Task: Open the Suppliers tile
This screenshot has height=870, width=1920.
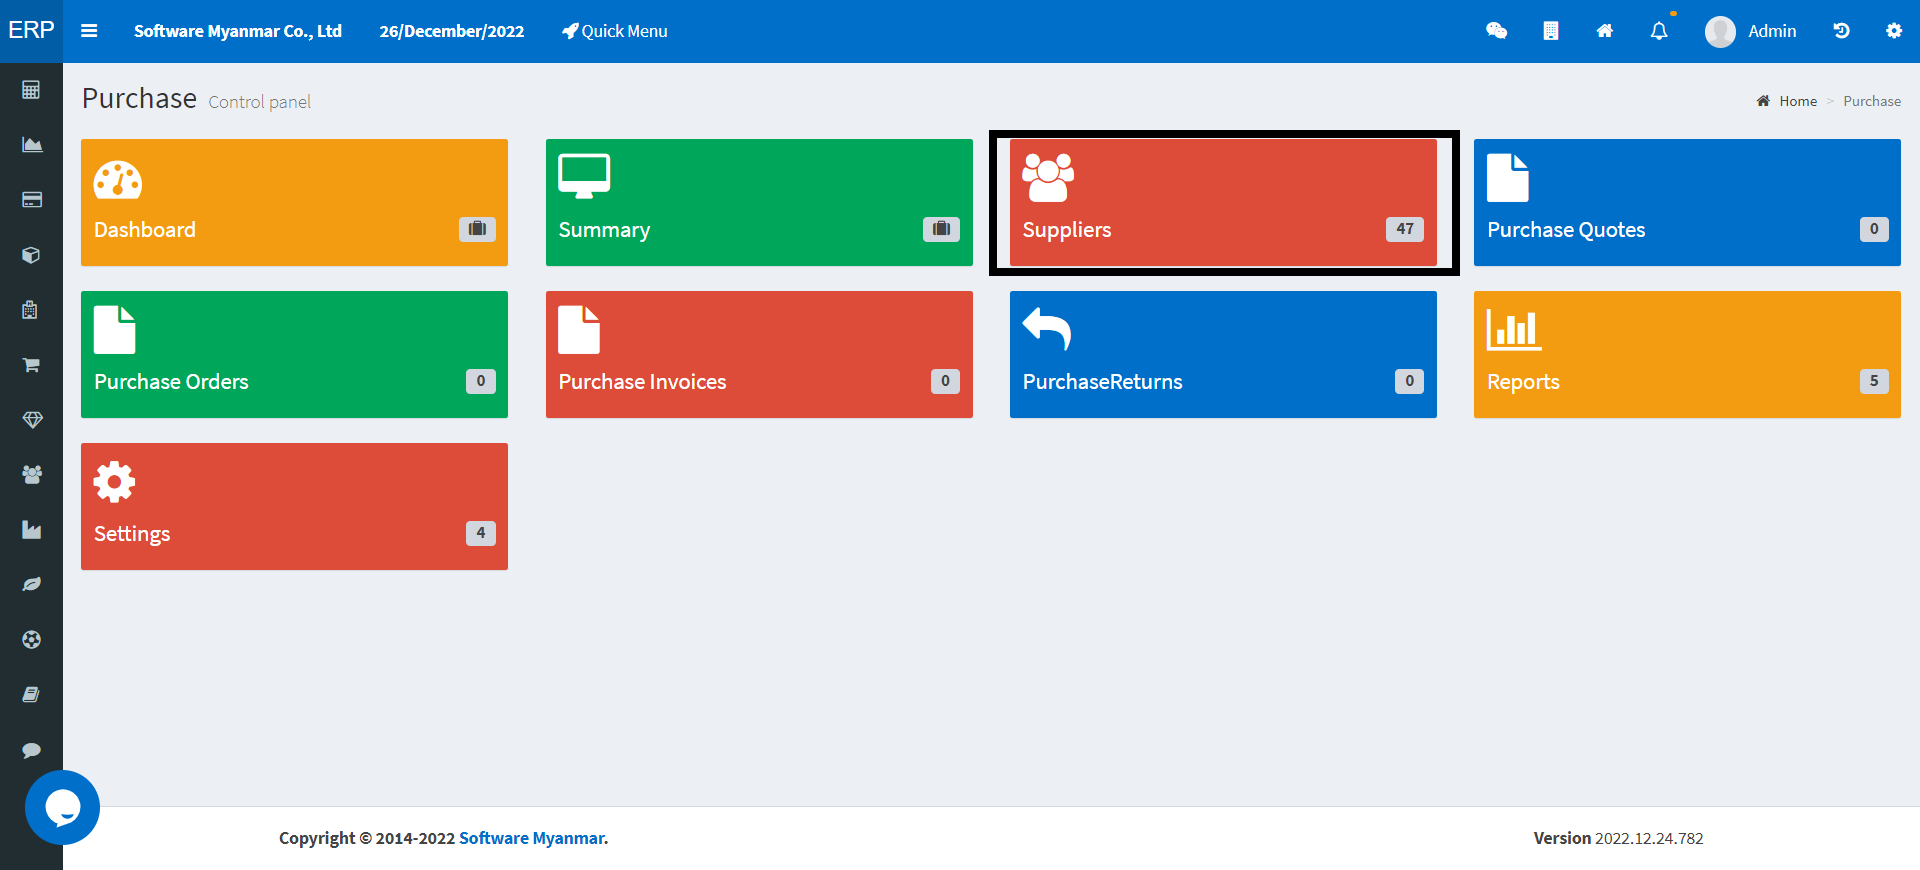Action: point(1223,202)
